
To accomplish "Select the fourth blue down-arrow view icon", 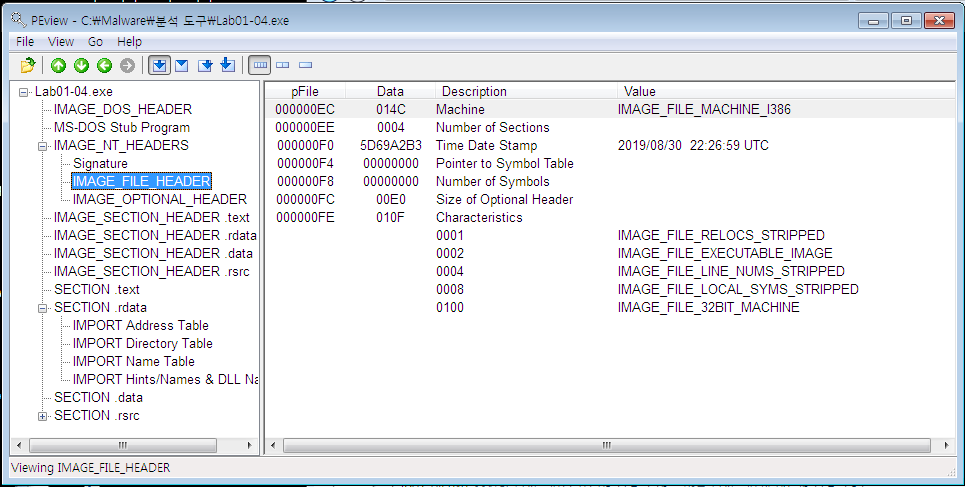I will 228,65.
